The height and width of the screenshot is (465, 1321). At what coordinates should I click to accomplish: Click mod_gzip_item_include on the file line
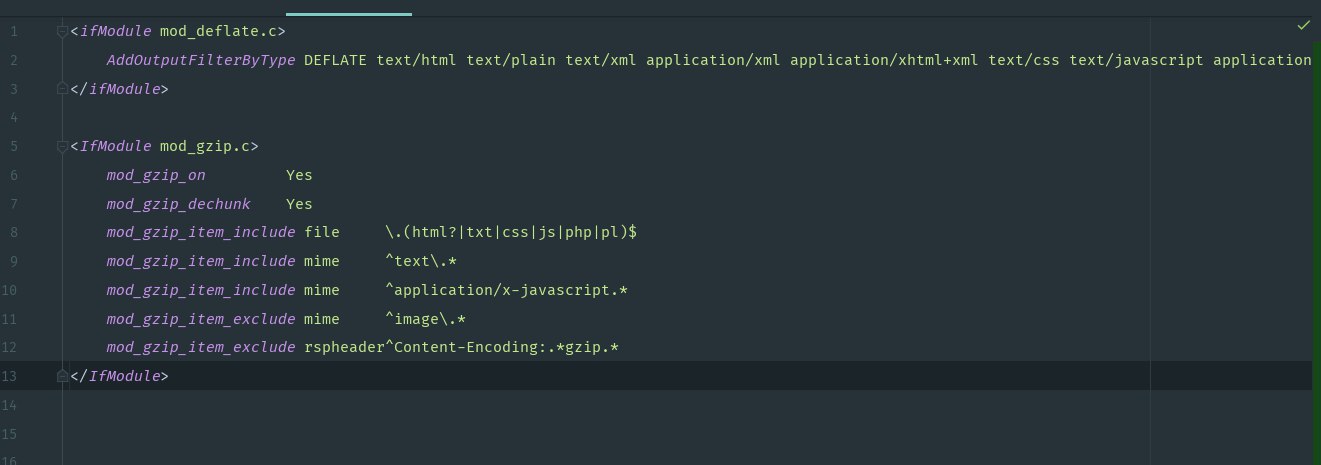click(x=200, y=232)
